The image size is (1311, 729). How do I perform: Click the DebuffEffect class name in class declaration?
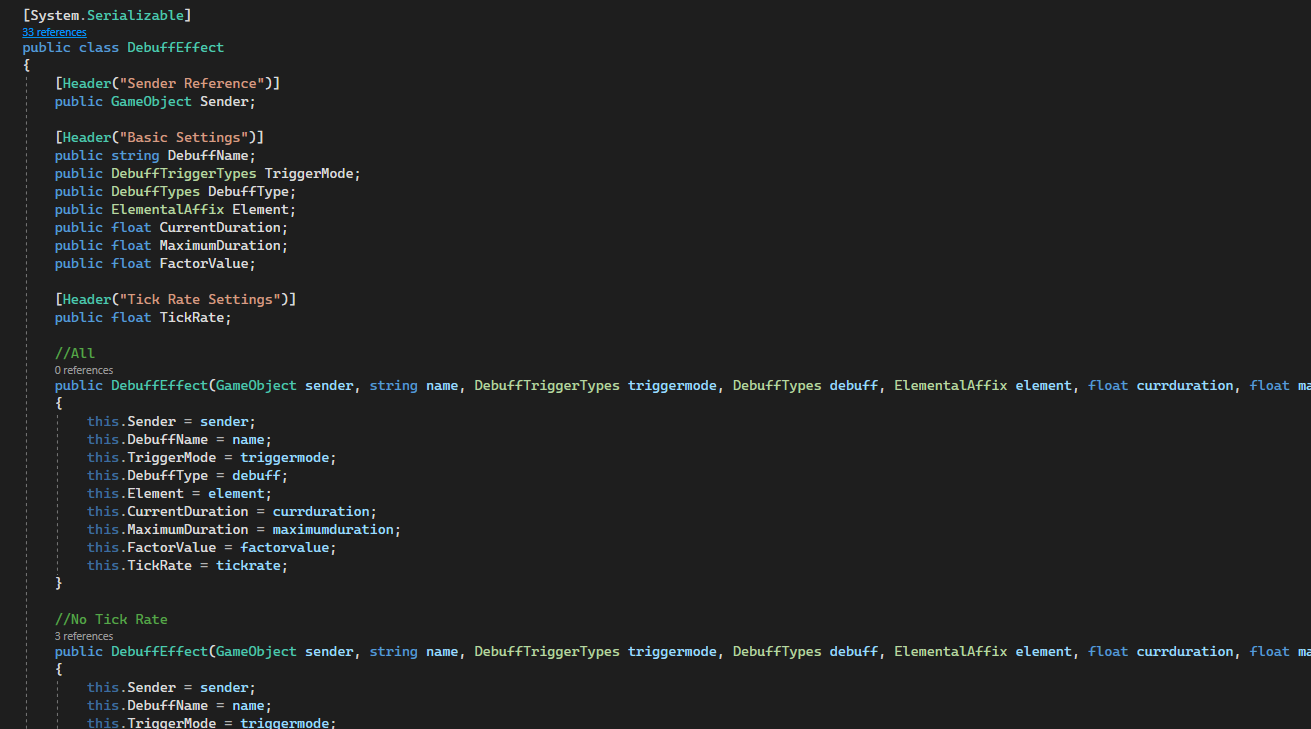176,48
